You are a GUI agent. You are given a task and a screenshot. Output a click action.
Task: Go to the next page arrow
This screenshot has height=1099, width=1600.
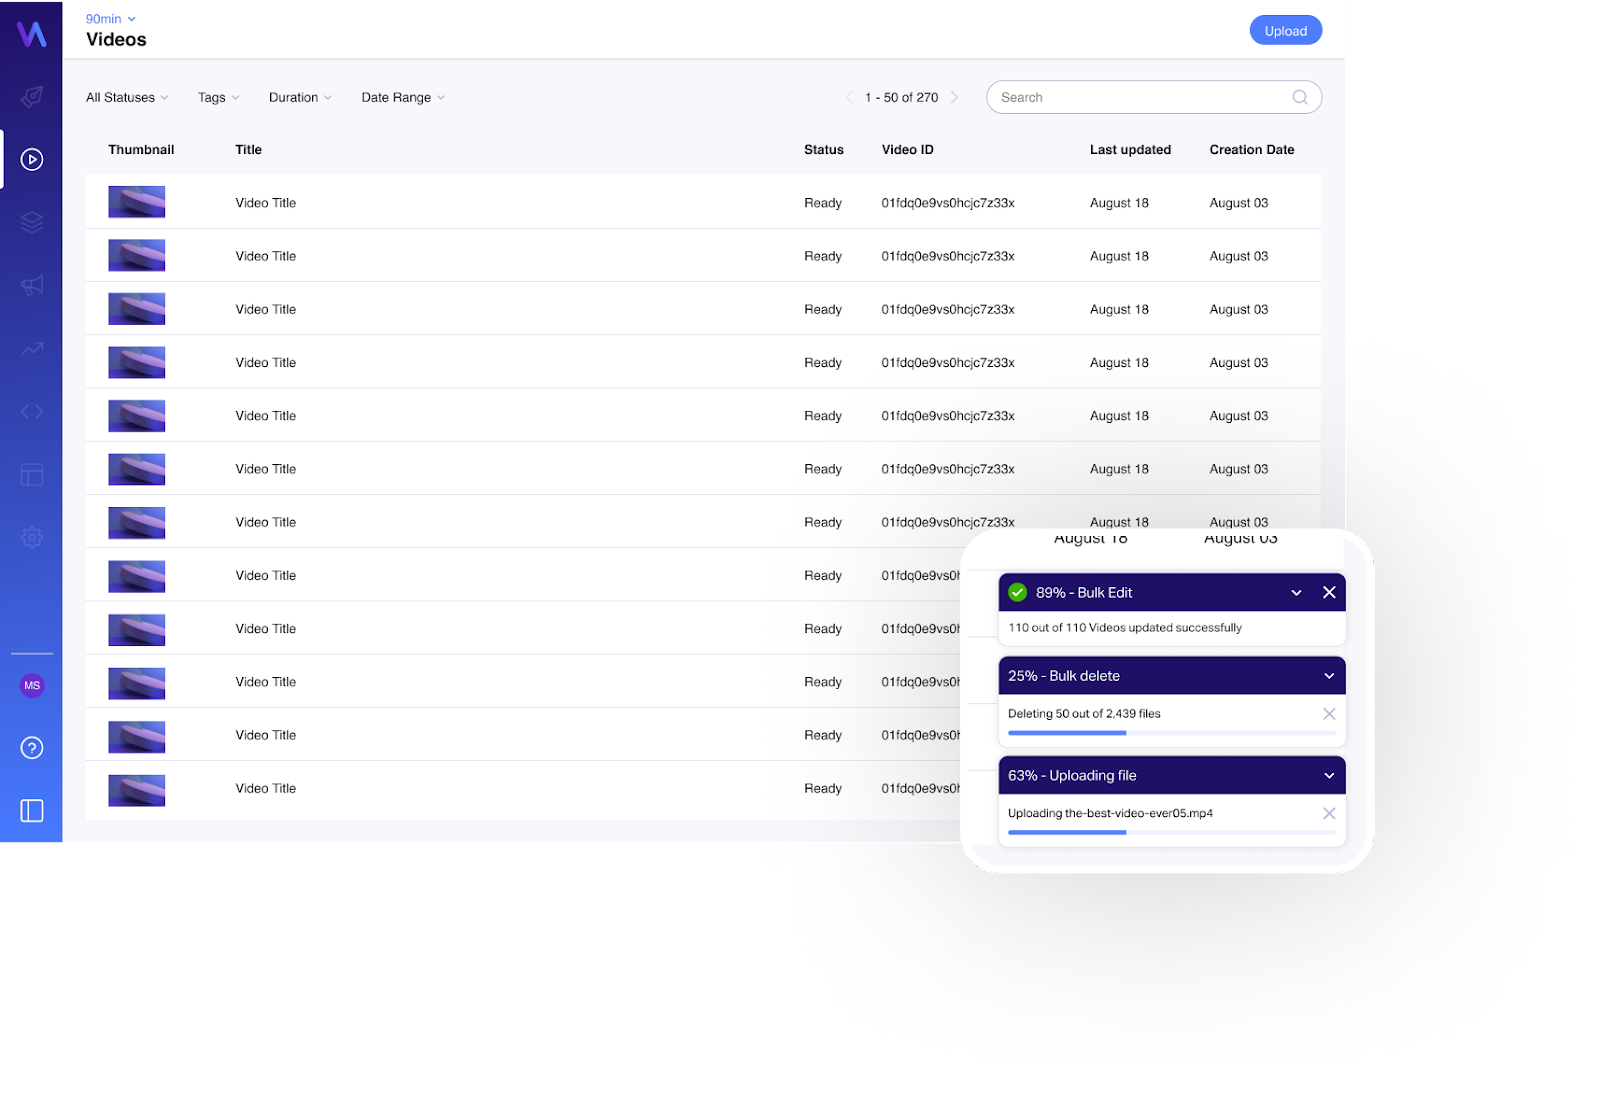pyautogui.click(x=954, y=97)
